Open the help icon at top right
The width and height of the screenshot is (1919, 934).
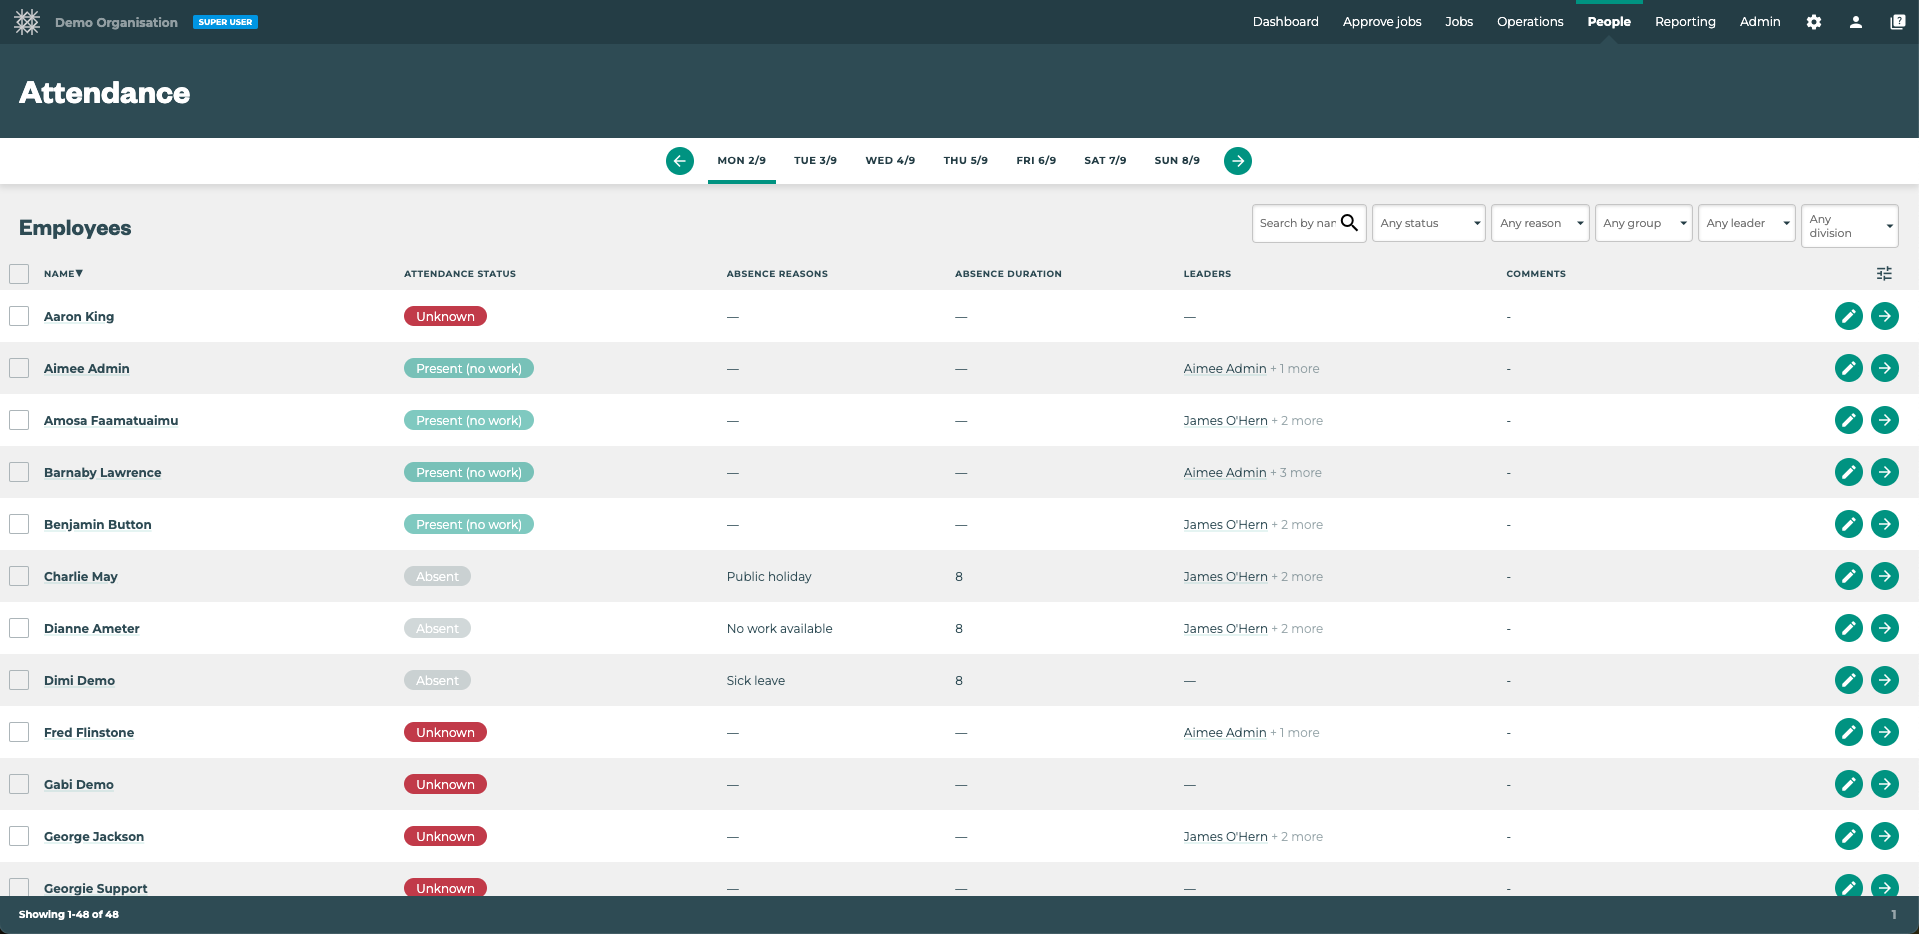pos(1898,21)
